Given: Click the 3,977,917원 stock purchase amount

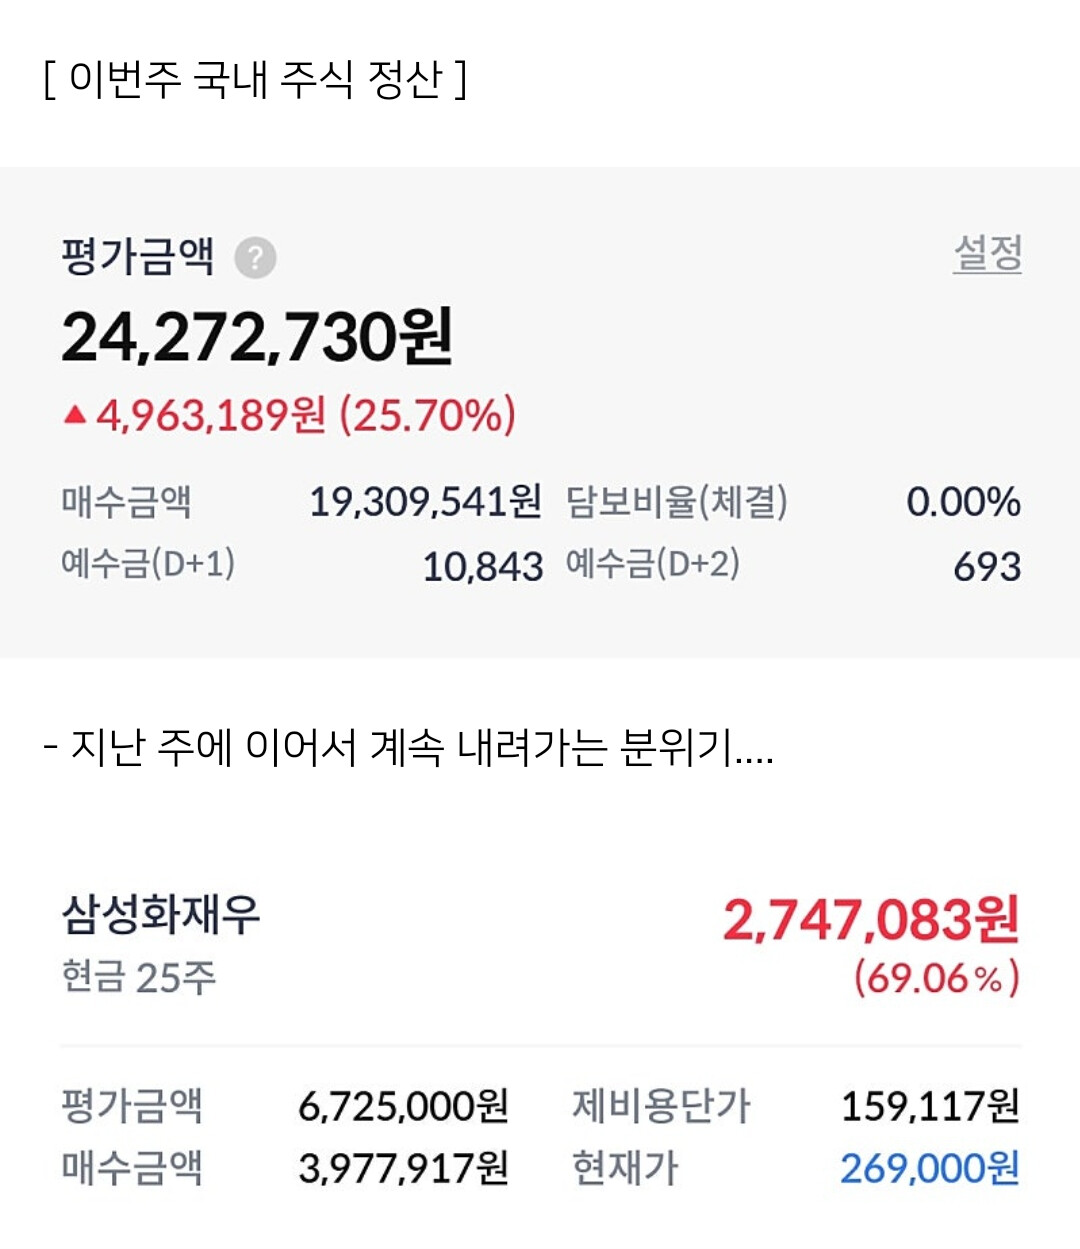Looking at the screenshot, I should [x=403, y=1168].
